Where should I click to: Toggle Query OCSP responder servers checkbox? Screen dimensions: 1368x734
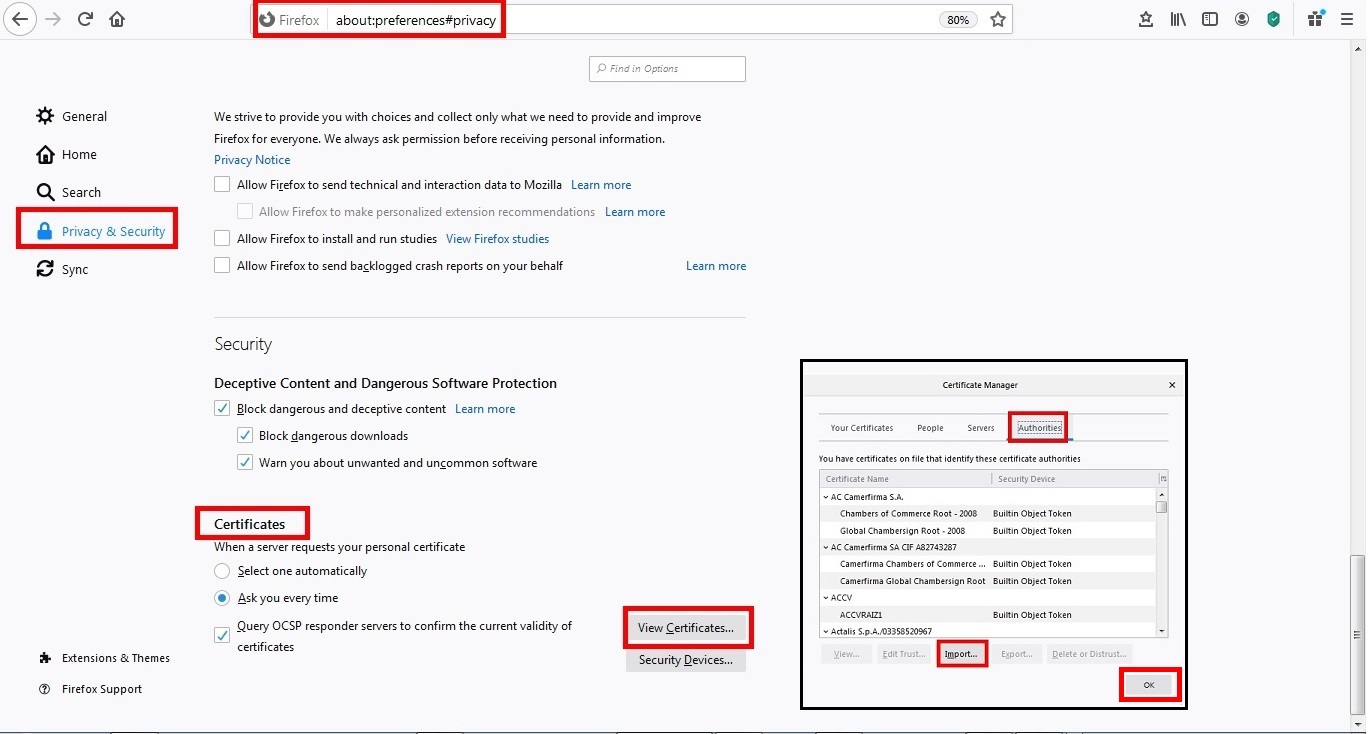coord(222,635)
